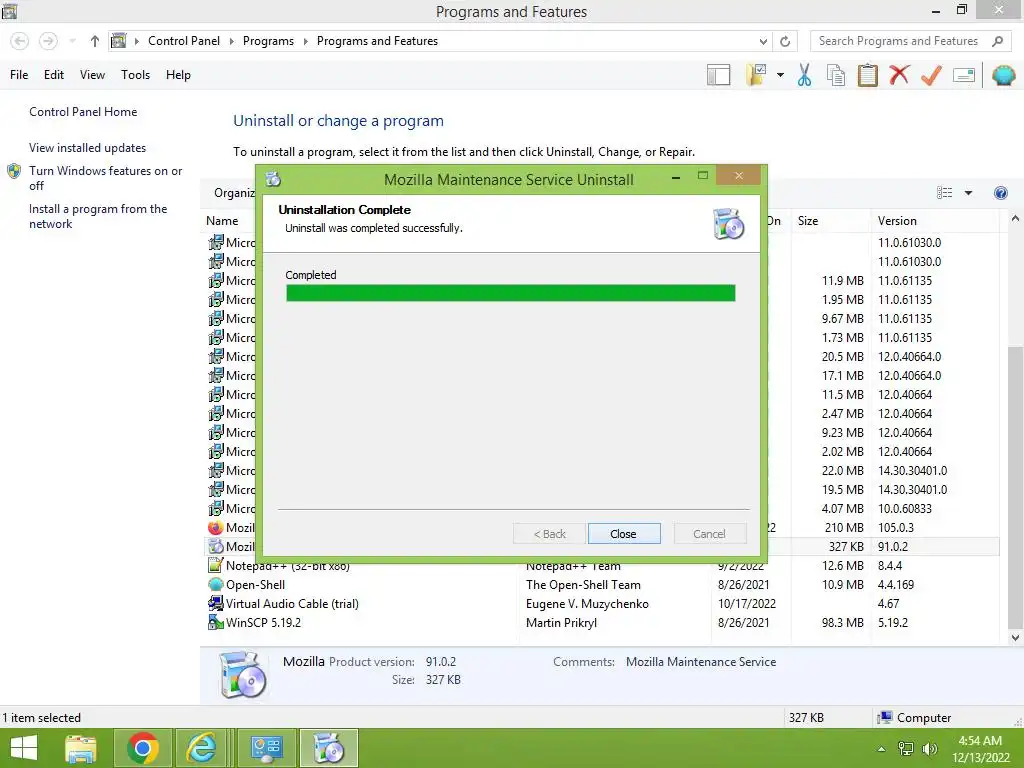This screenshot has width=1024, height=768.
Task: Click the list scrollbar up arrow
Action: [1015, 219]
